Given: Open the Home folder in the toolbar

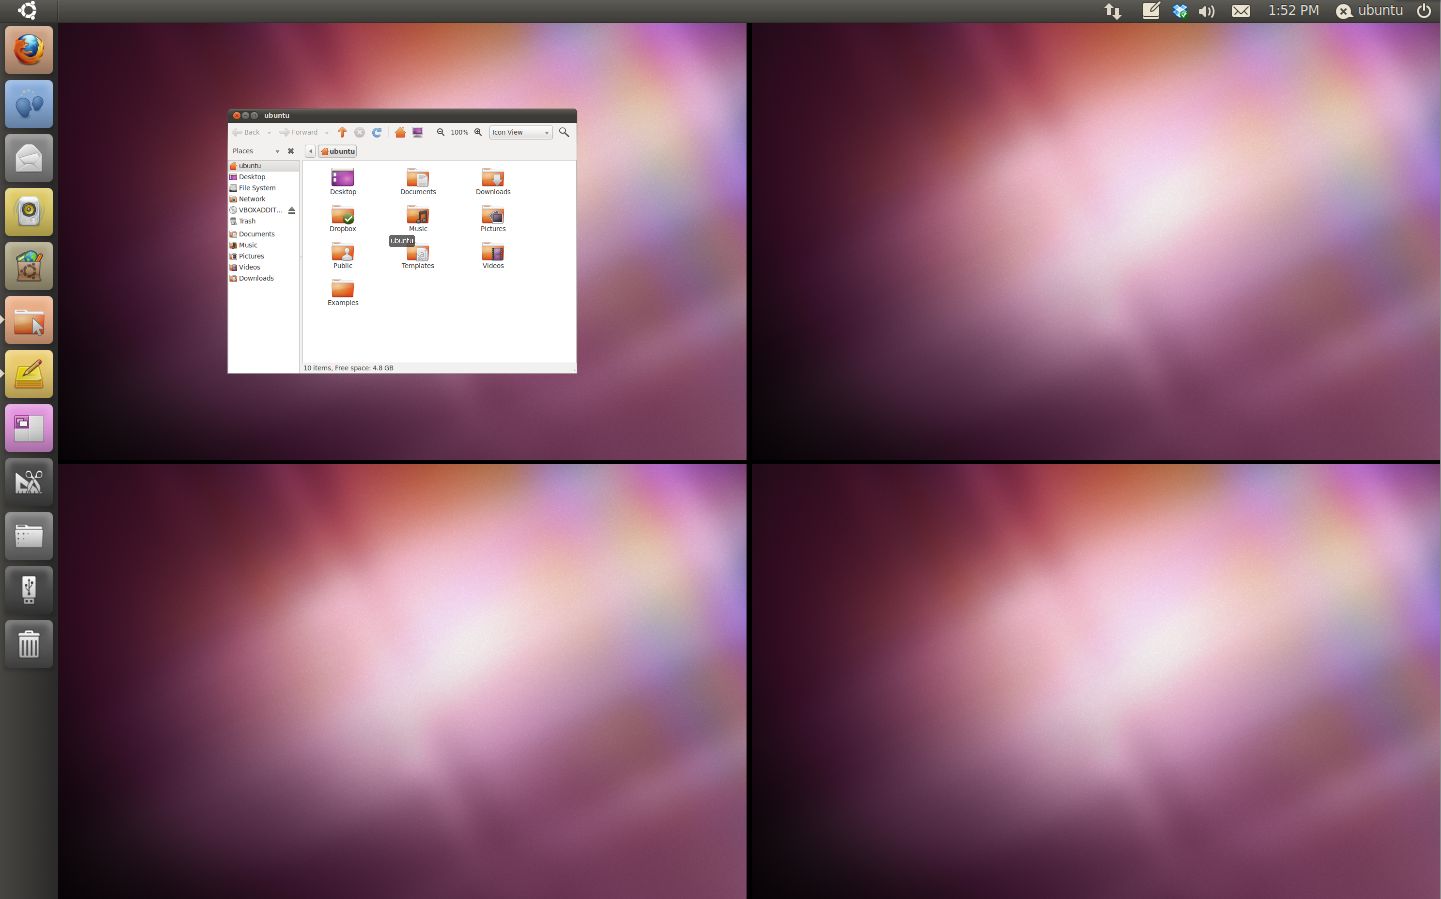Looking at the screenshot, I should click(x=400, y=132).
